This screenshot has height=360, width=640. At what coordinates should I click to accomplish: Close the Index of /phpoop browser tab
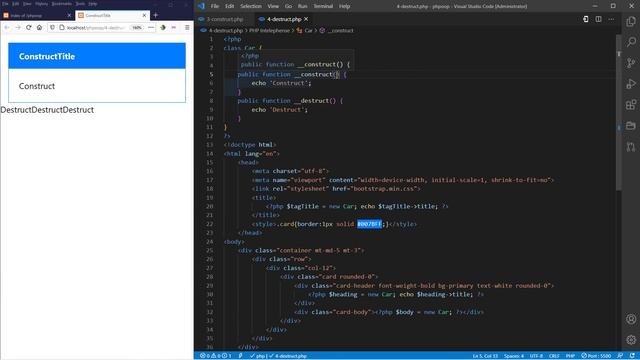69,15
